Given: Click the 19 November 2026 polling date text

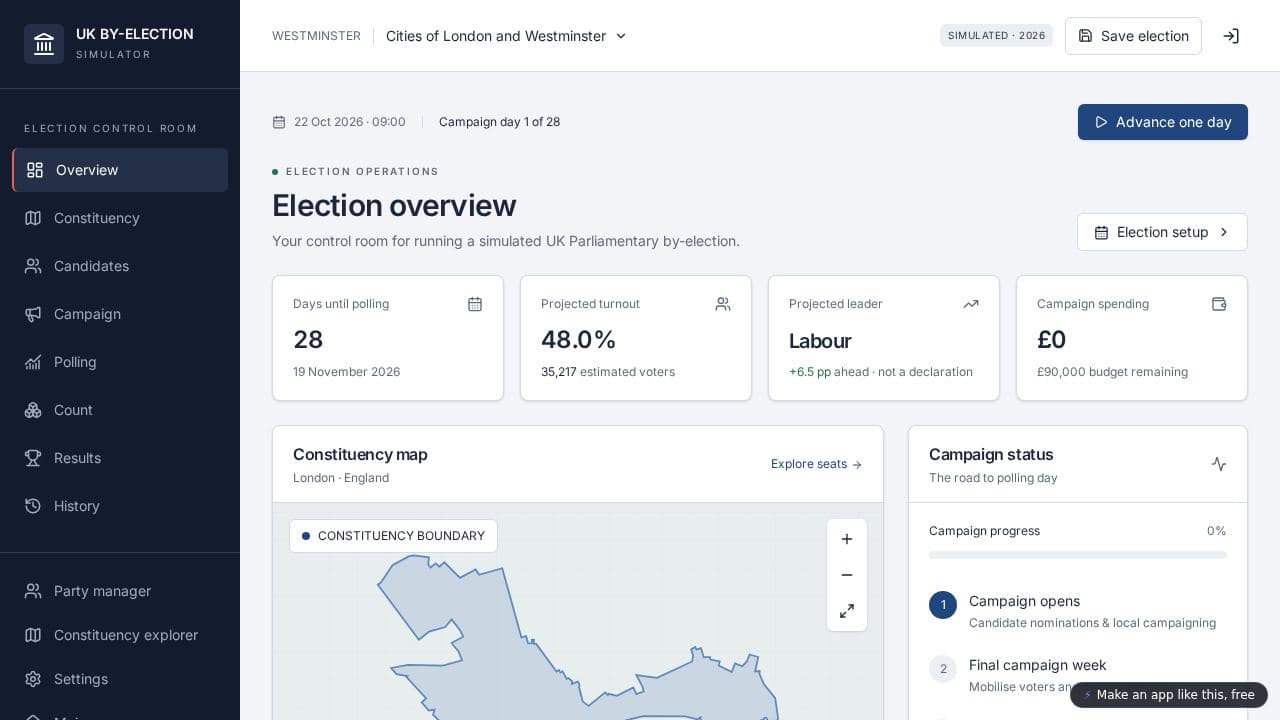Looking at the screenshot, I should pyautogui.click(x=346, y=372).
